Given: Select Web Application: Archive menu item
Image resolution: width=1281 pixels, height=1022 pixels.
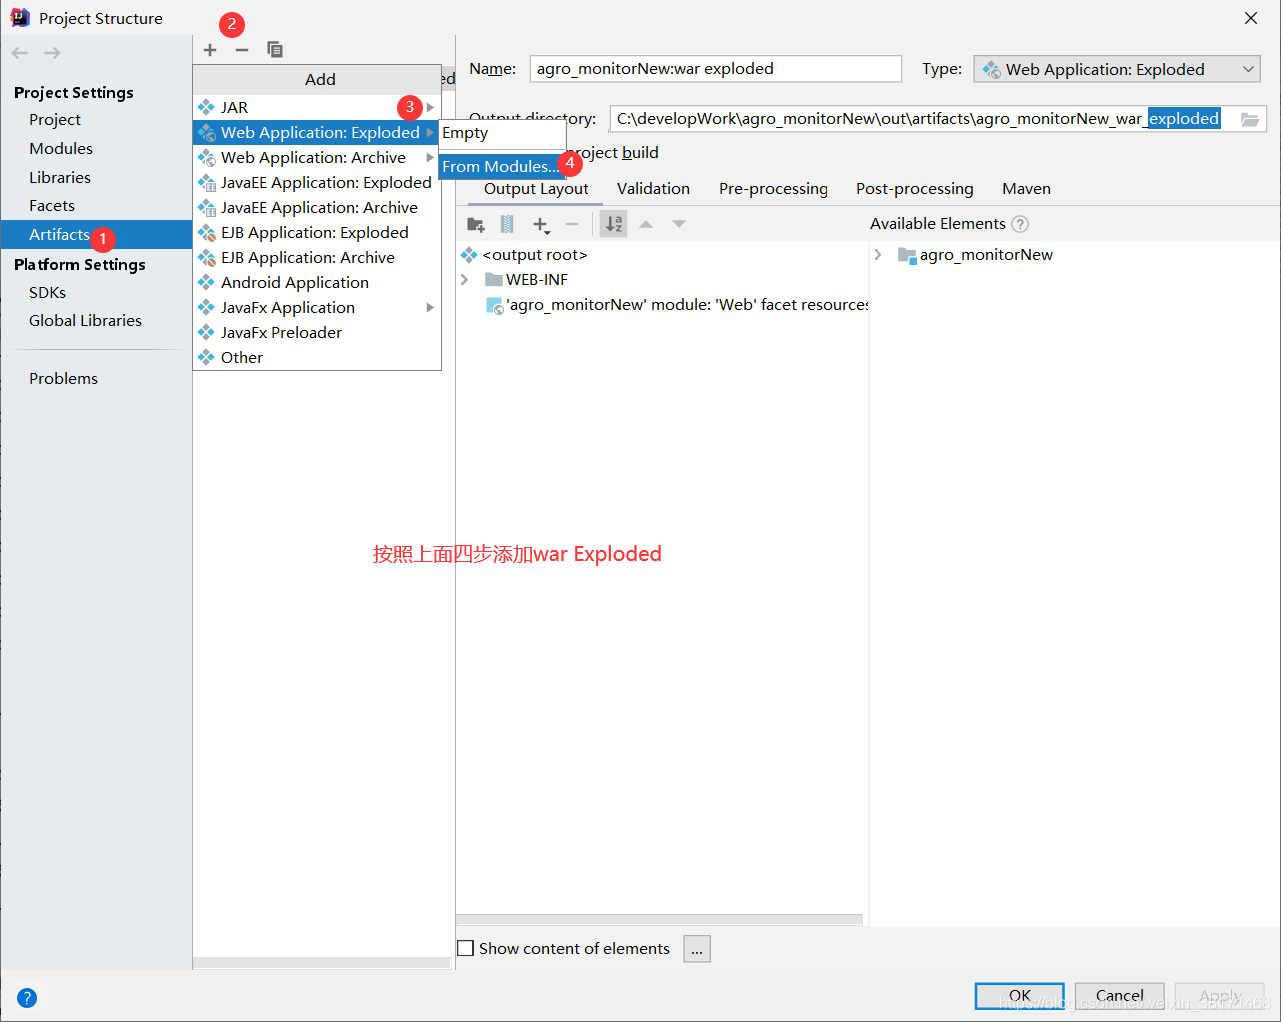Looking at the screenshot, I should [x=317, y=157].
